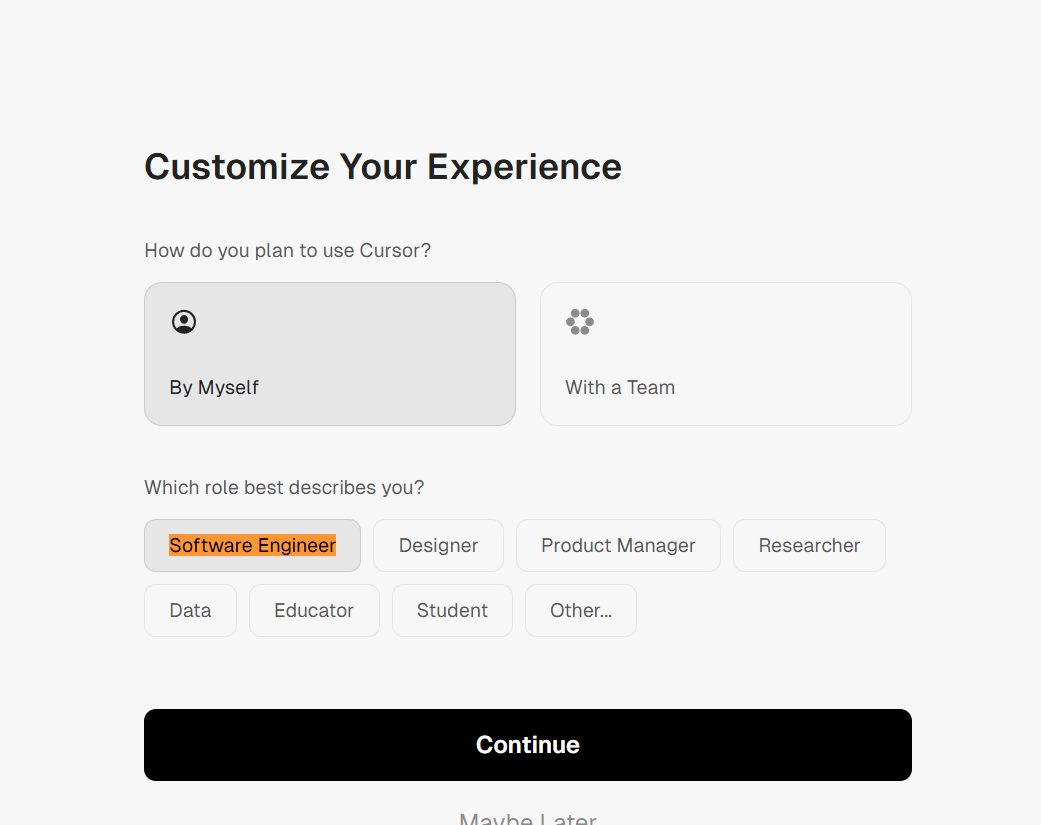Select Student as your role
The height and width of the screenshot is (825, 1041).
[x=452, y=611]
